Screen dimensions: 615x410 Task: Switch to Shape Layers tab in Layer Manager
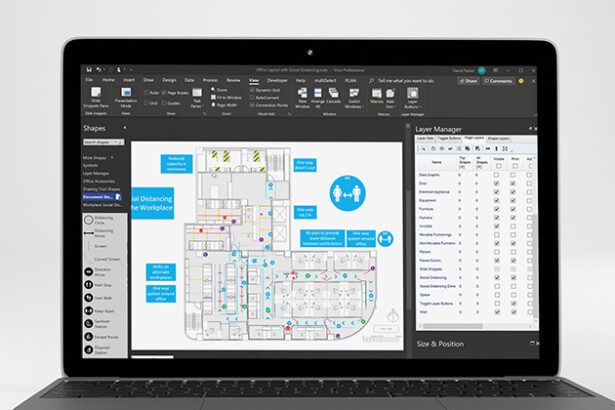click(x=498, y=138)
